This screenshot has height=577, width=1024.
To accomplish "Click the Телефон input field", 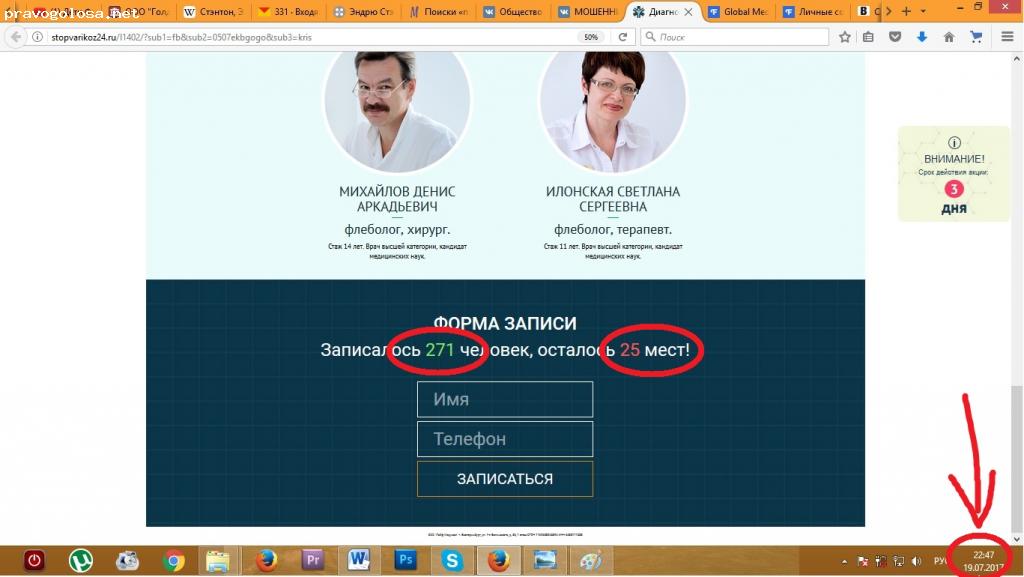I will [x=505, y=439].
